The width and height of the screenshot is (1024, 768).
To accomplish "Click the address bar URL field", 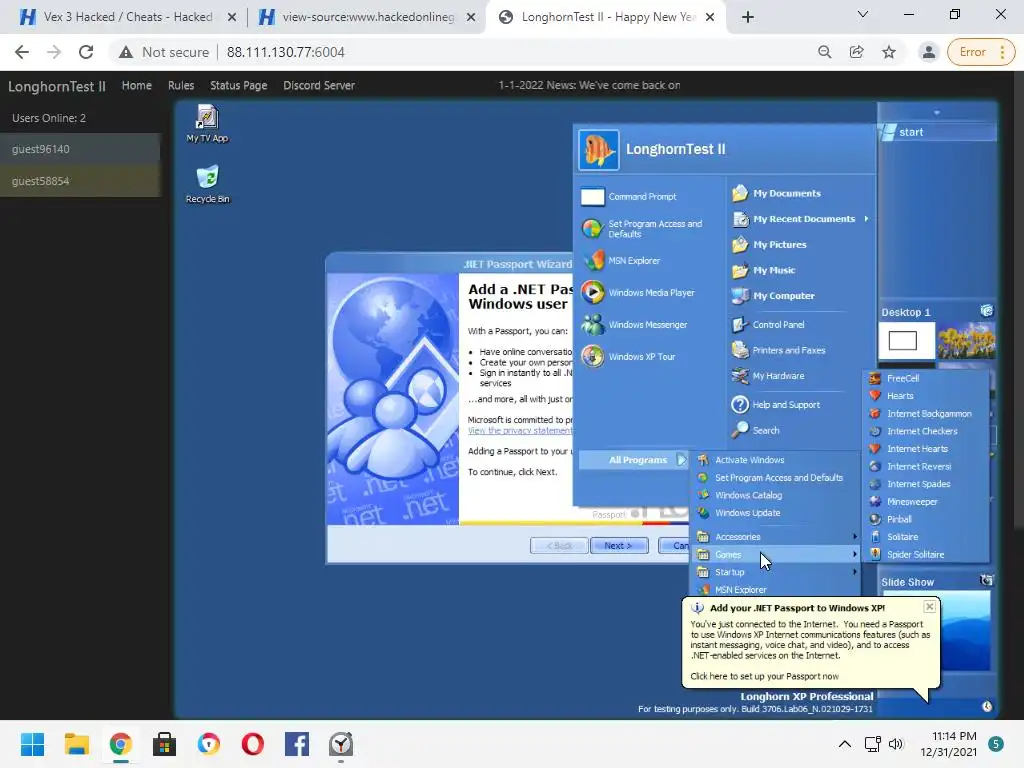I will pyautogui.click(x=285, y=52).
